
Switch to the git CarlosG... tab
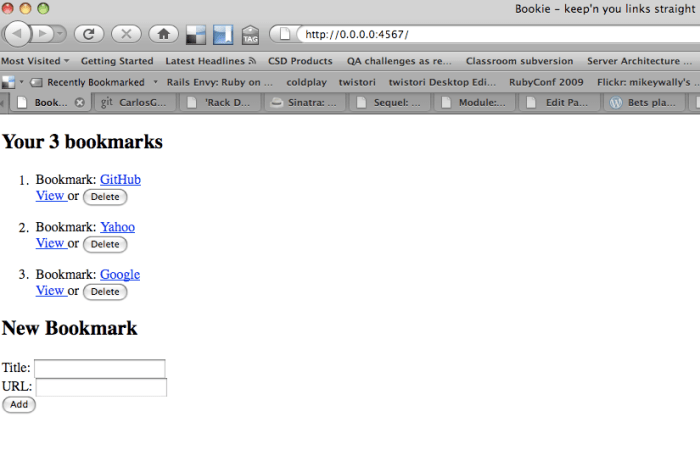coord(135,103)
